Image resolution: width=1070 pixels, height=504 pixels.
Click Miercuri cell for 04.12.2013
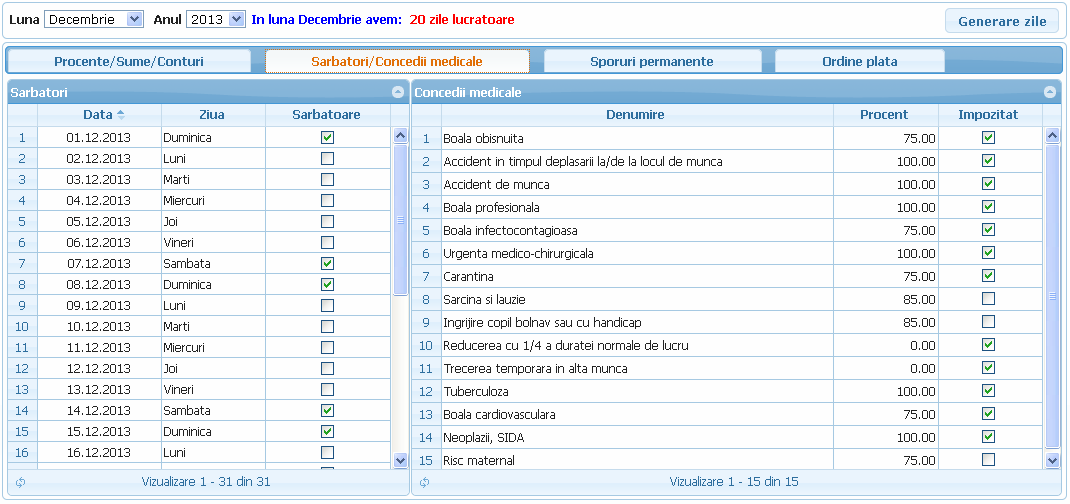[213, 201]
